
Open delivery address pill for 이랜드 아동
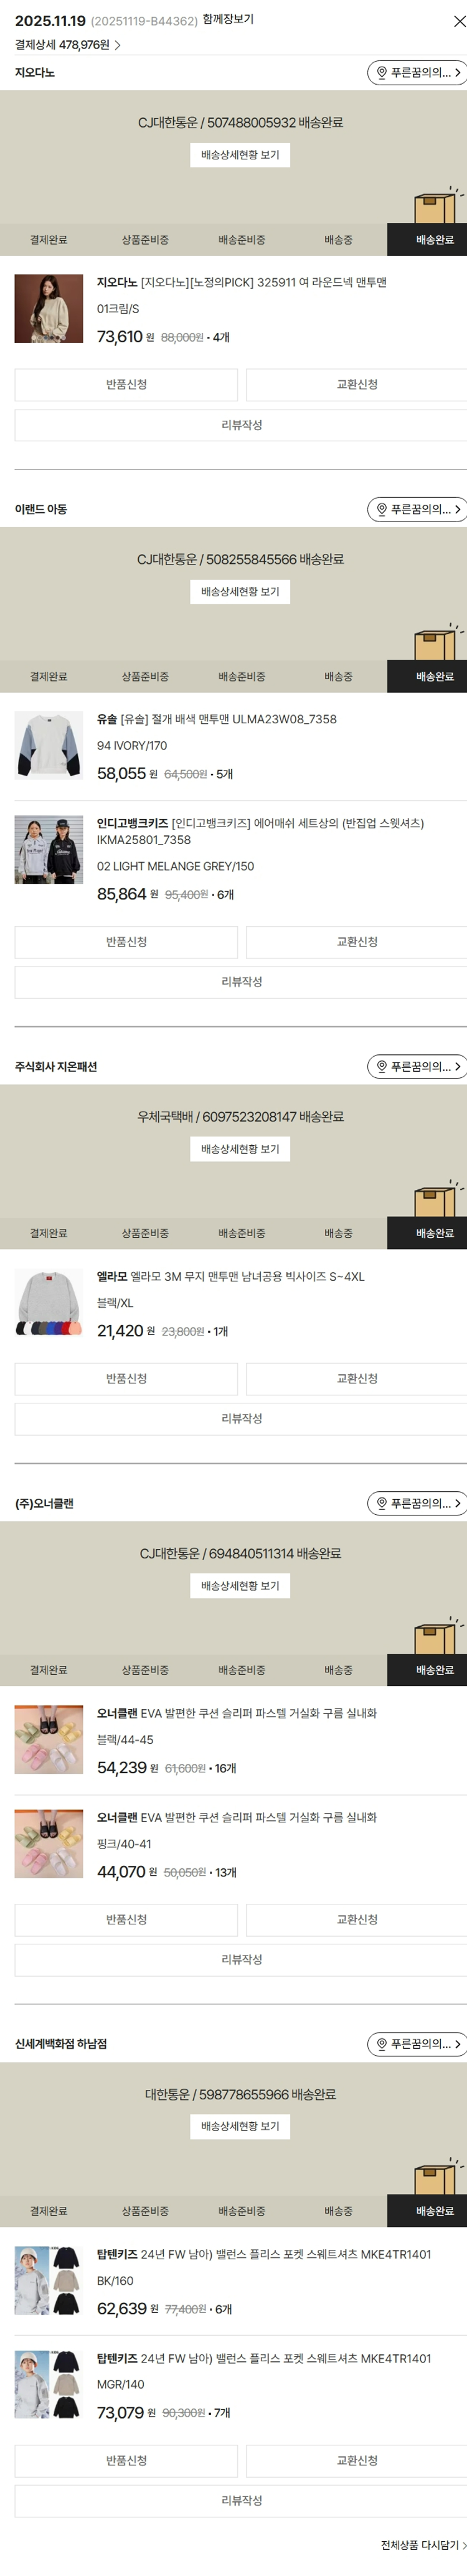point(416,509)
